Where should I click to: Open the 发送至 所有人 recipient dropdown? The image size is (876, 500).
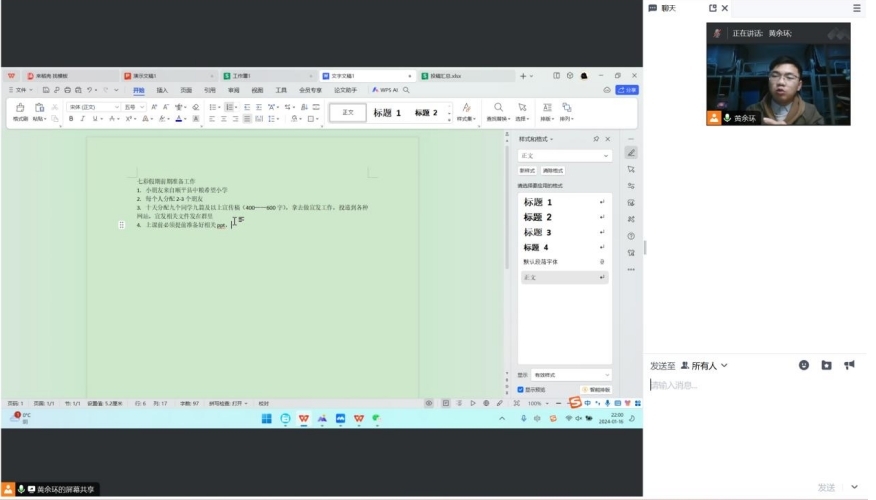tap(703, 366)
